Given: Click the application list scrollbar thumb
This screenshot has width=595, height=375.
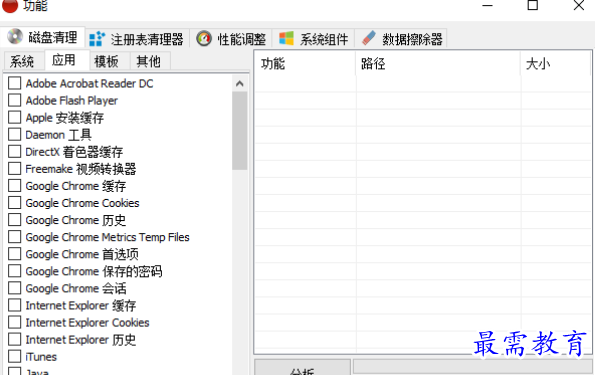Looking at the screenshot, I should pos(239,131).
